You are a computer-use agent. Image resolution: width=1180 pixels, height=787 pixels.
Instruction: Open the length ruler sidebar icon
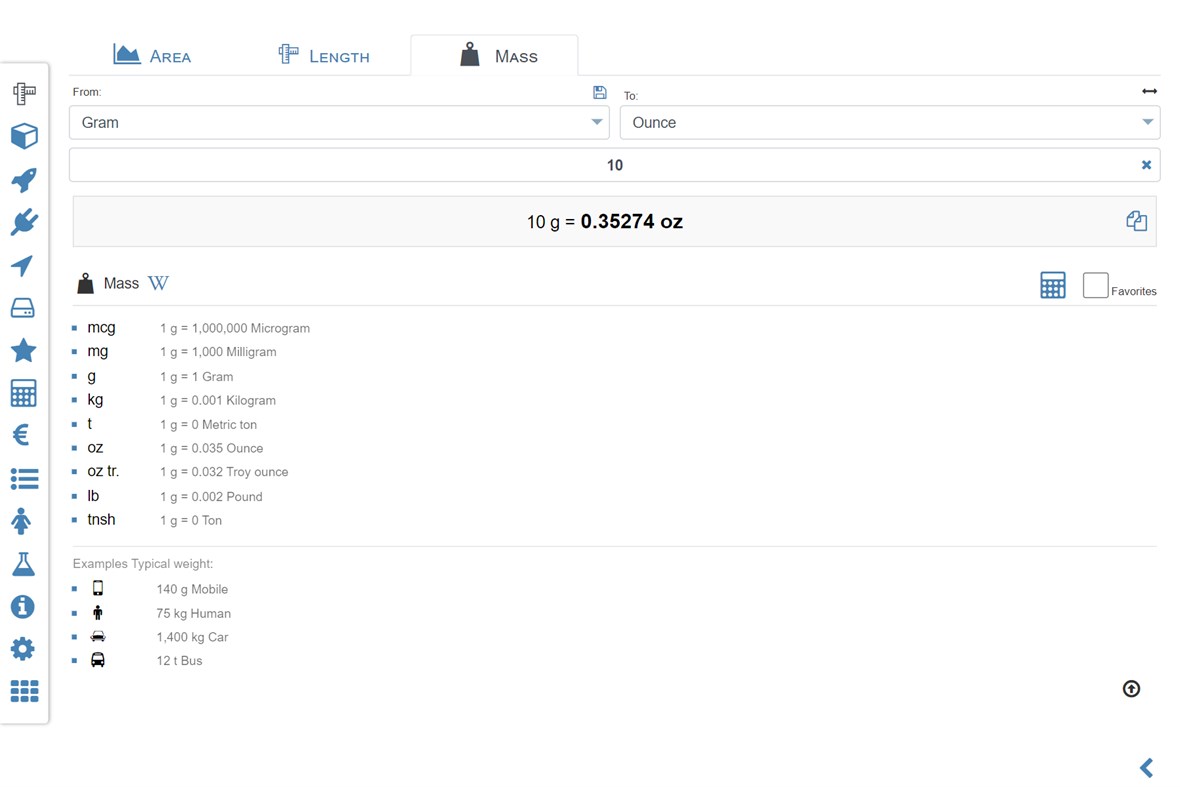24,93
